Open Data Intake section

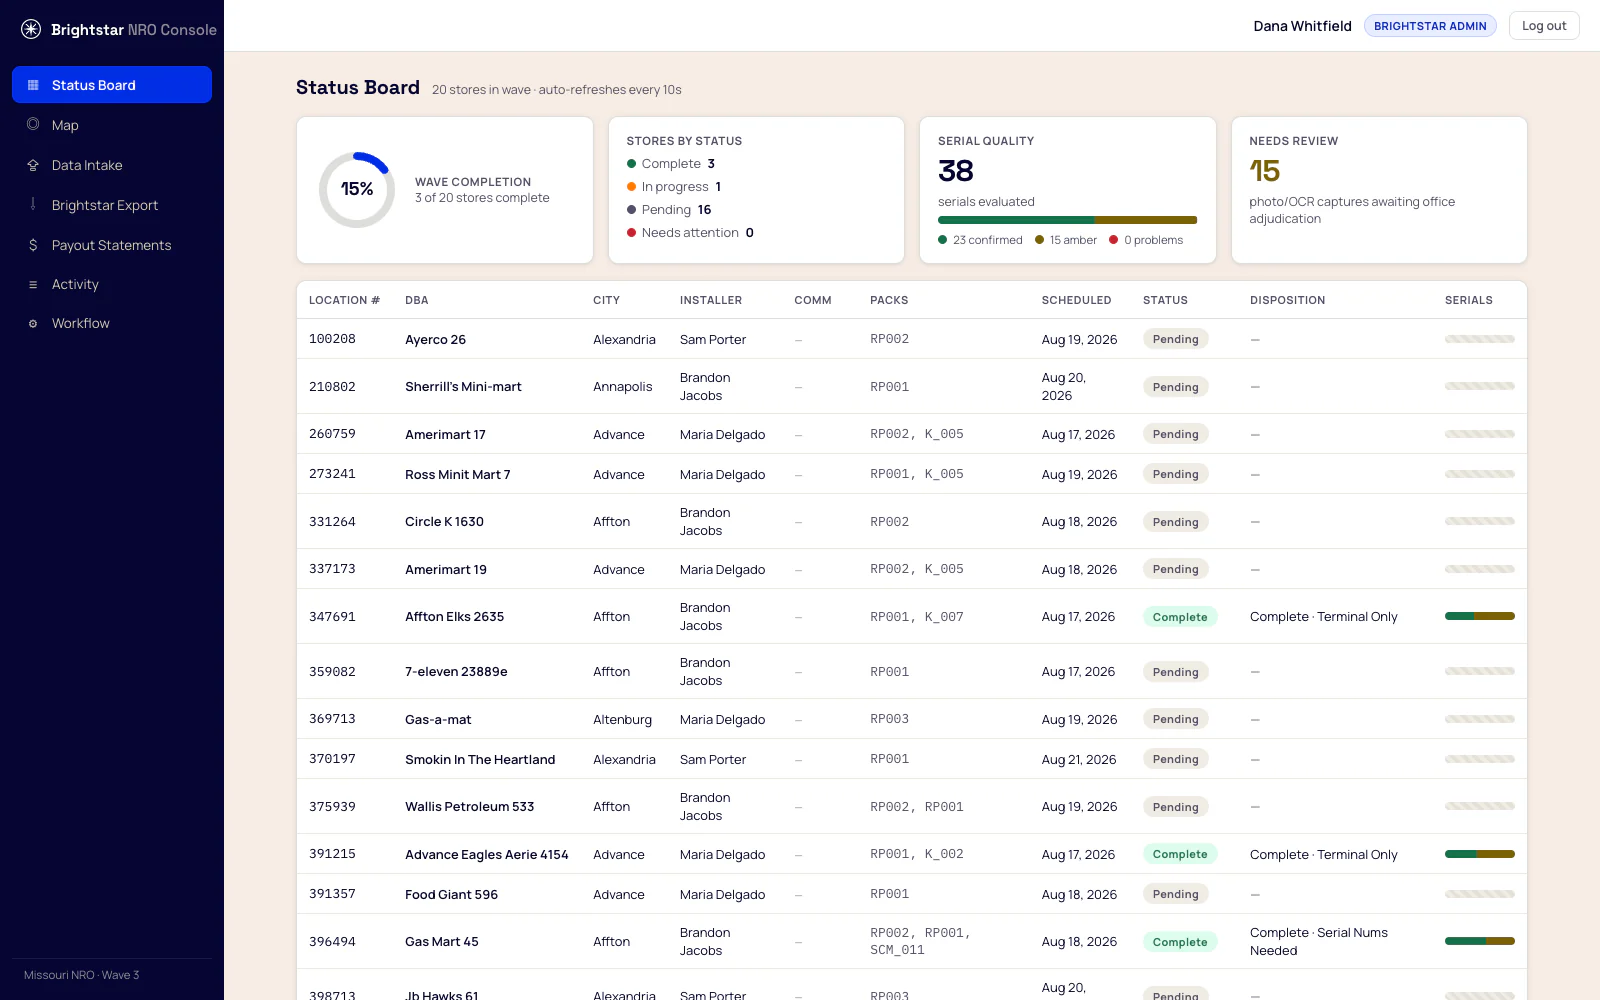(x=112, y=165)
